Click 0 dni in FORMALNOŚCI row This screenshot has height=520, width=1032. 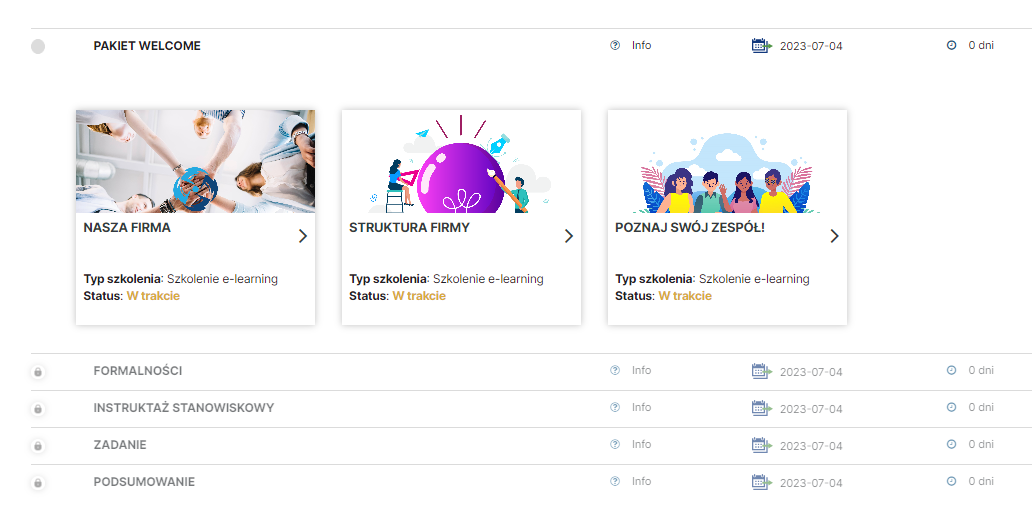click(981, 371)
